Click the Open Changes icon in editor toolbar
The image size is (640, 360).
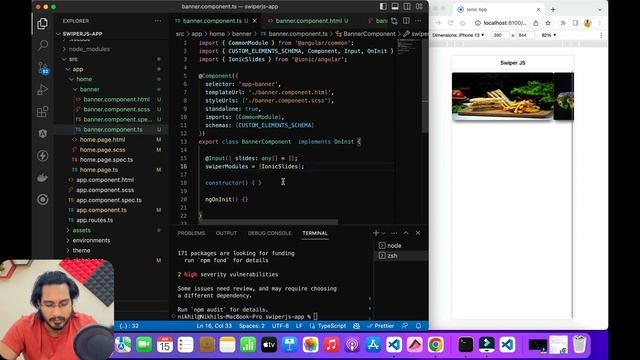394,21
